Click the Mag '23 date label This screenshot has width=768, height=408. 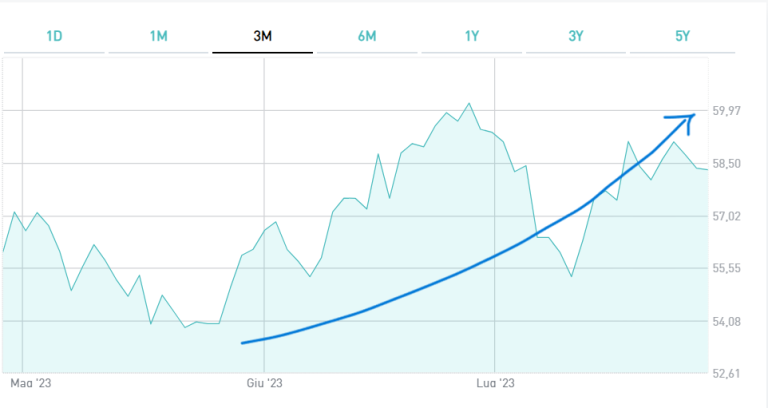29,383
